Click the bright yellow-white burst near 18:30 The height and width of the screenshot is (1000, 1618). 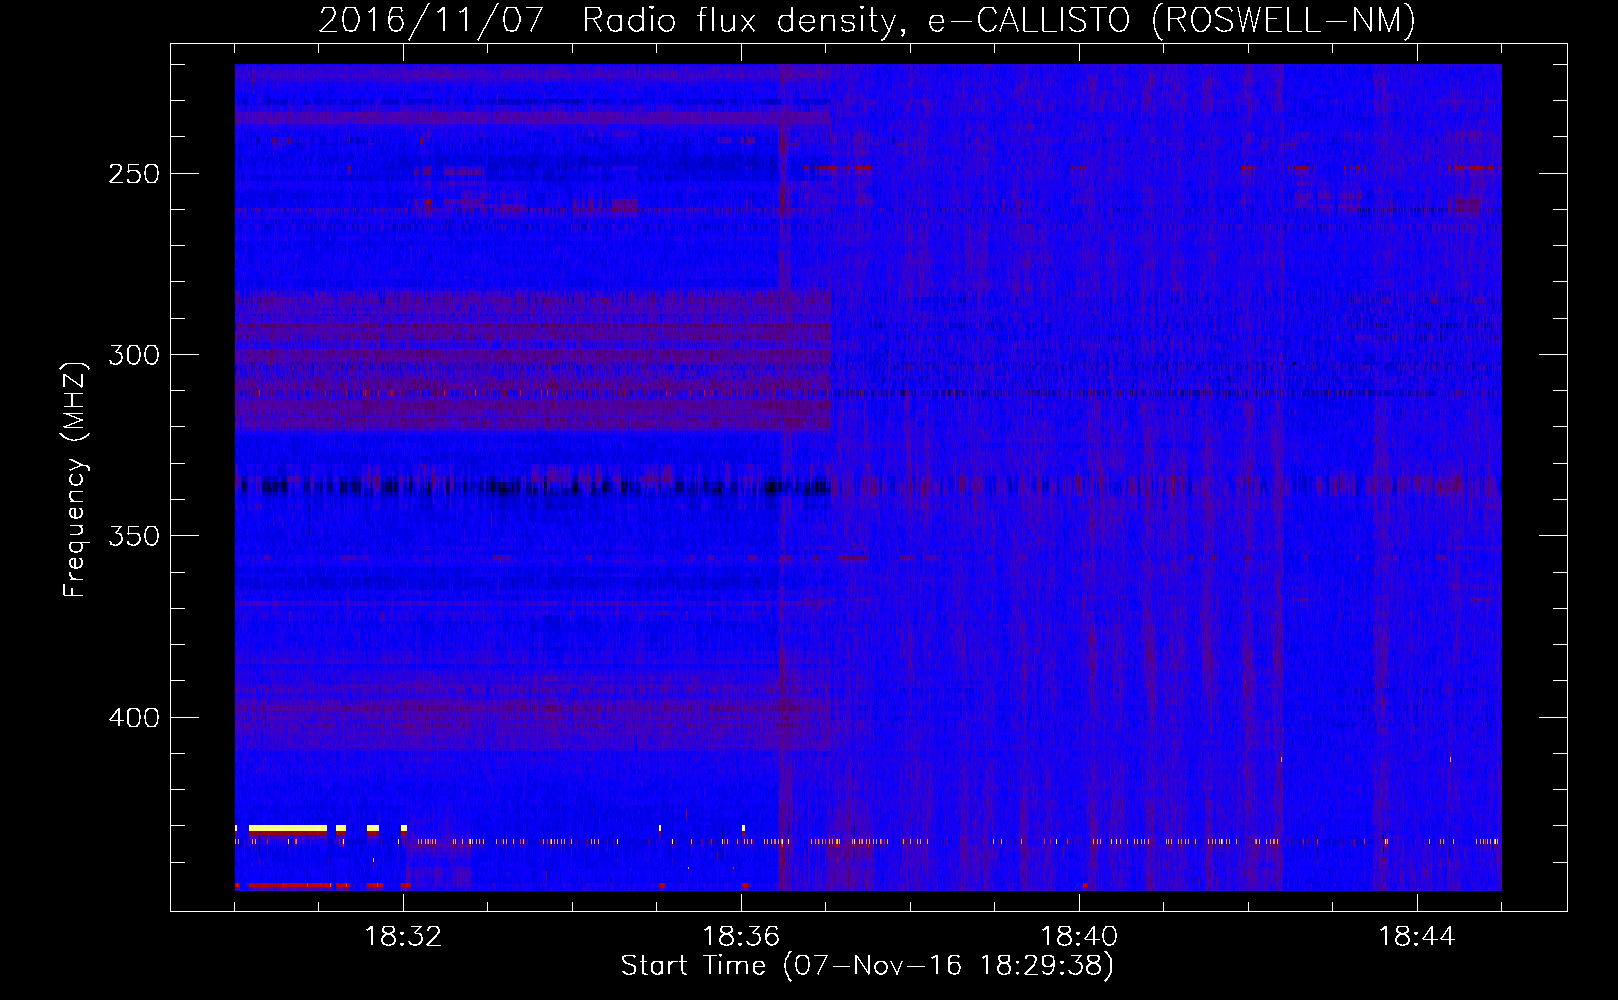click(x=288, y=829)
